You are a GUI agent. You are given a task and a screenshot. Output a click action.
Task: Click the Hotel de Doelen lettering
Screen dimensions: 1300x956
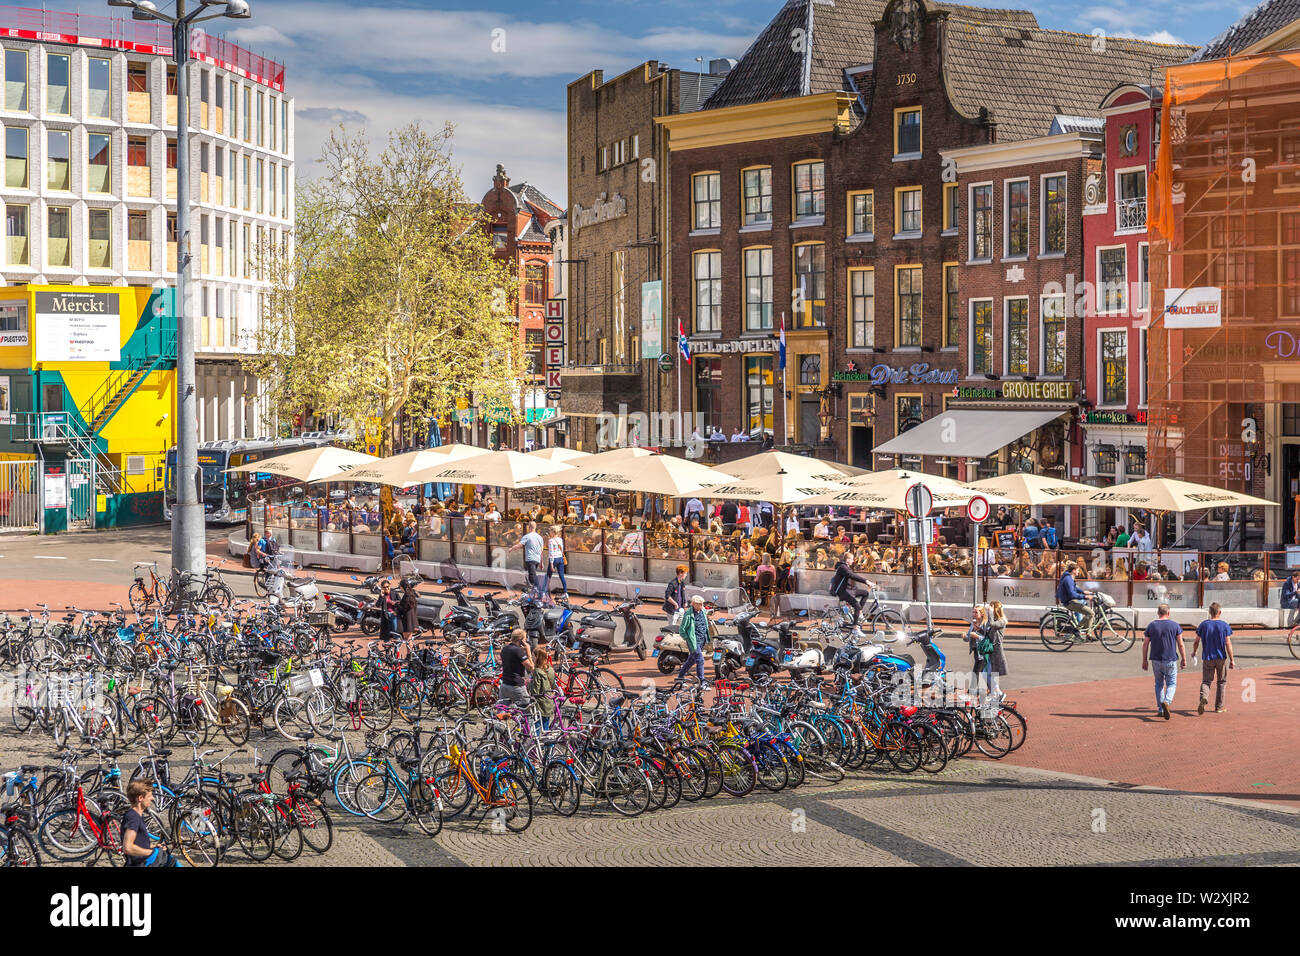735,346
